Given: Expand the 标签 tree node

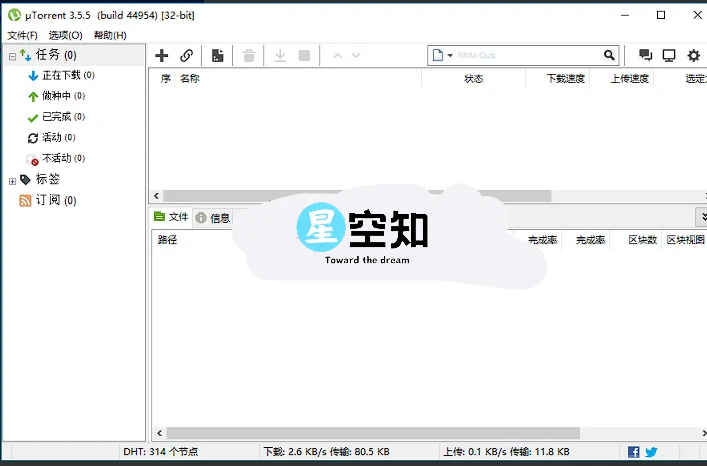Looking at the screenshot, I should [x=12, y=181].
